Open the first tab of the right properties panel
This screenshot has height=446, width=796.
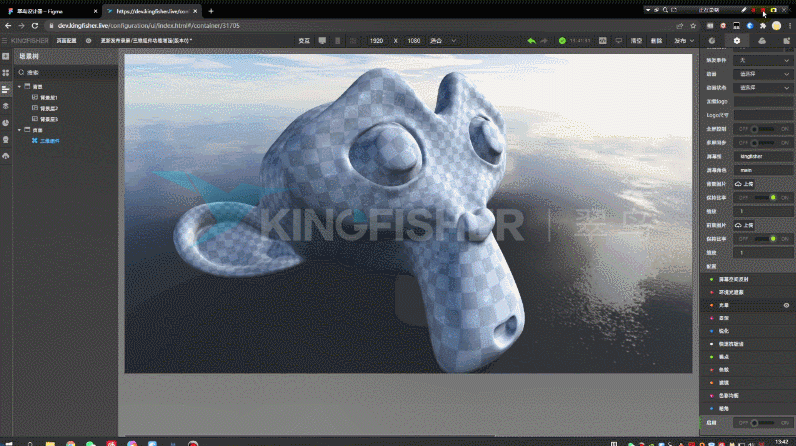[x=712, y=41]
